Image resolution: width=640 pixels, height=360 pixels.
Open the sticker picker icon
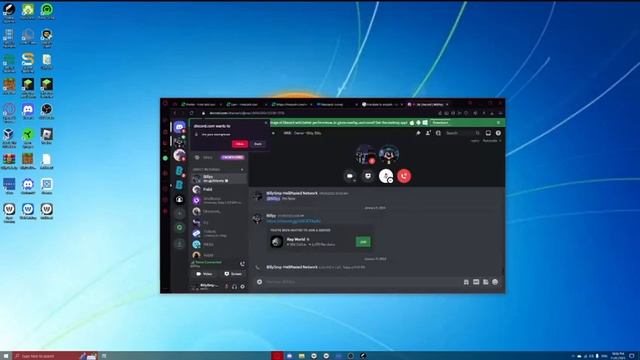[x=485, y=282]
